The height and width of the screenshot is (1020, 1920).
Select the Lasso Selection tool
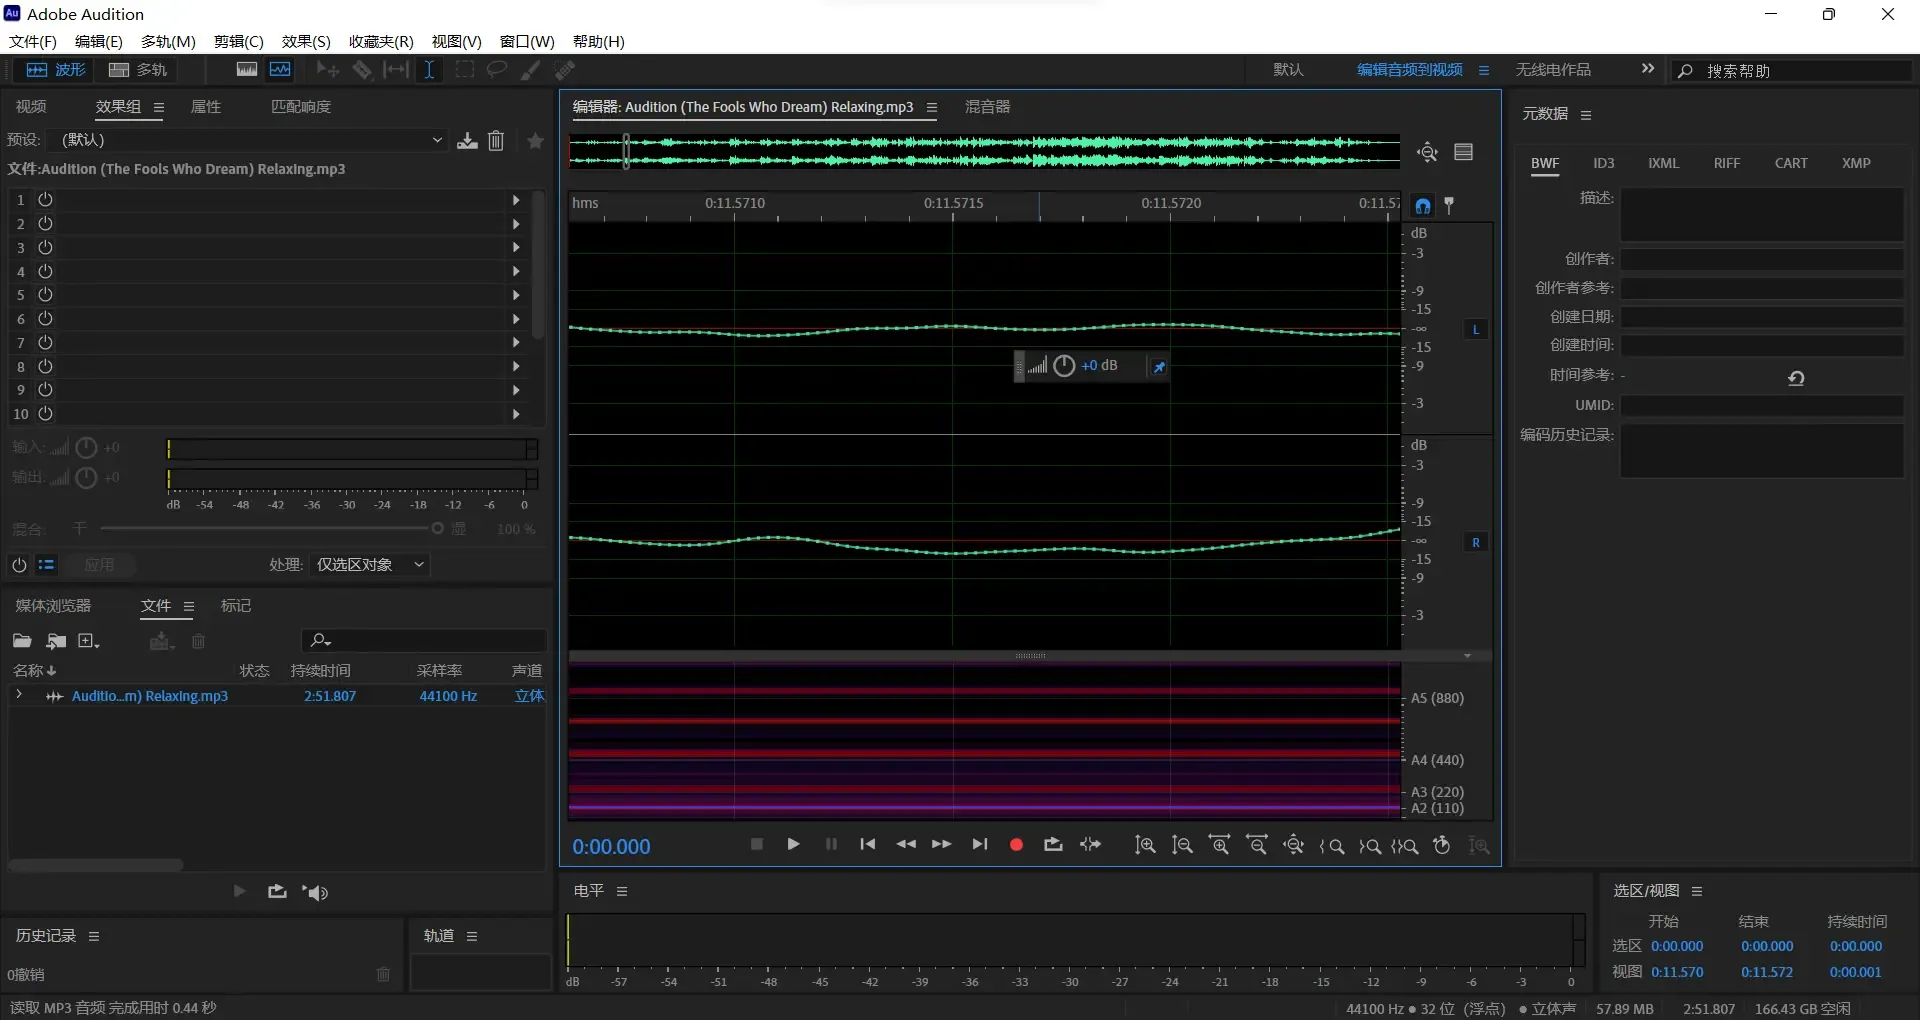click(x=497, y=70)
